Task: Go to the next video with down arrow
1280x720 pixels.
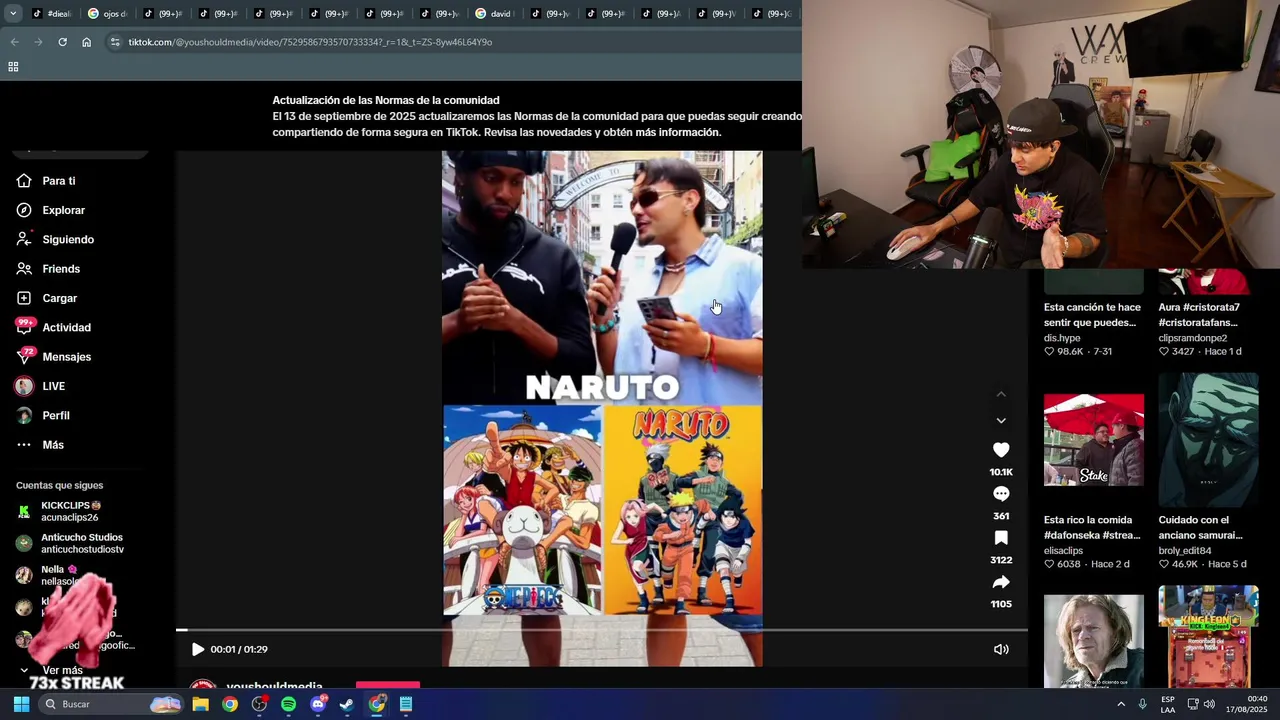Action: 1001,421
